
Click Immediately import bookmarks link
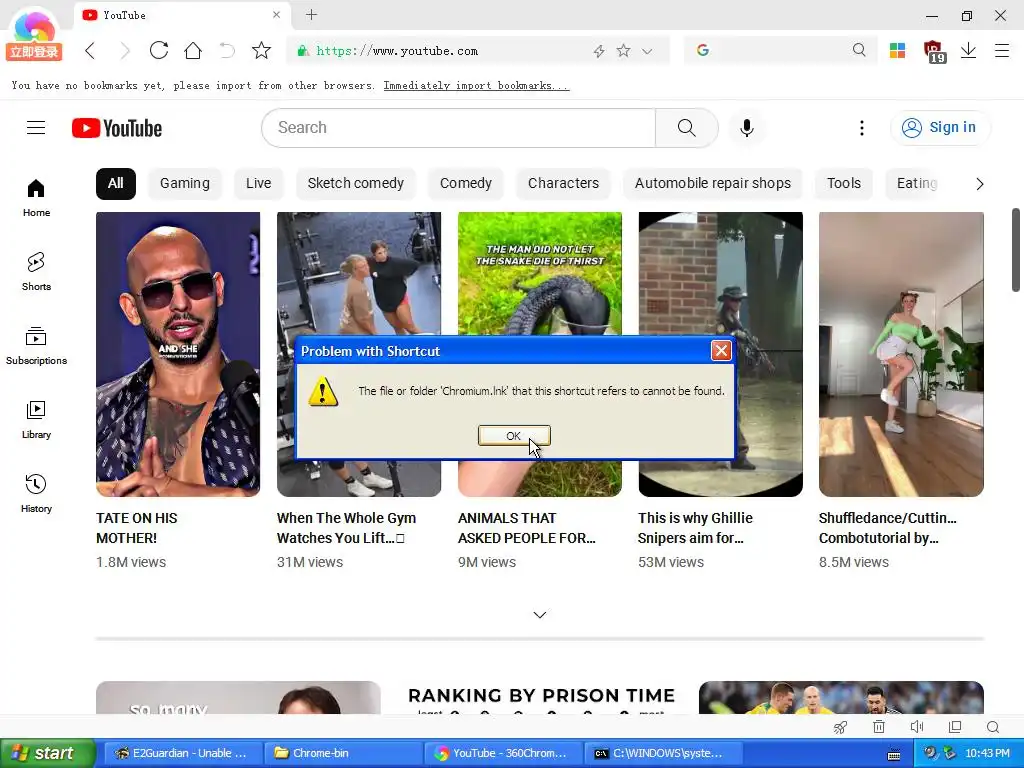pos(476,86)
